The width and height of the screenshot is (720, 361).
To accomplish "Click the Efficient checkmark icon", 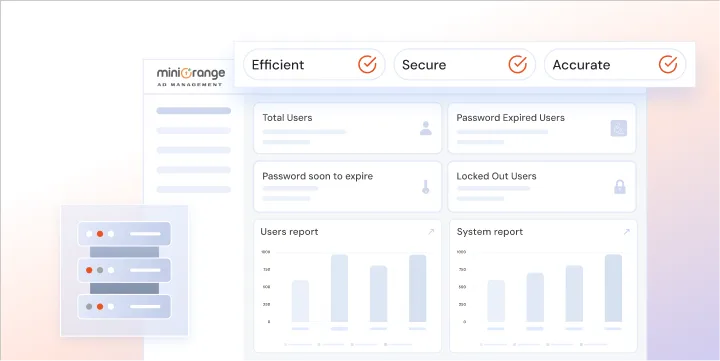I will pos(367,64).
